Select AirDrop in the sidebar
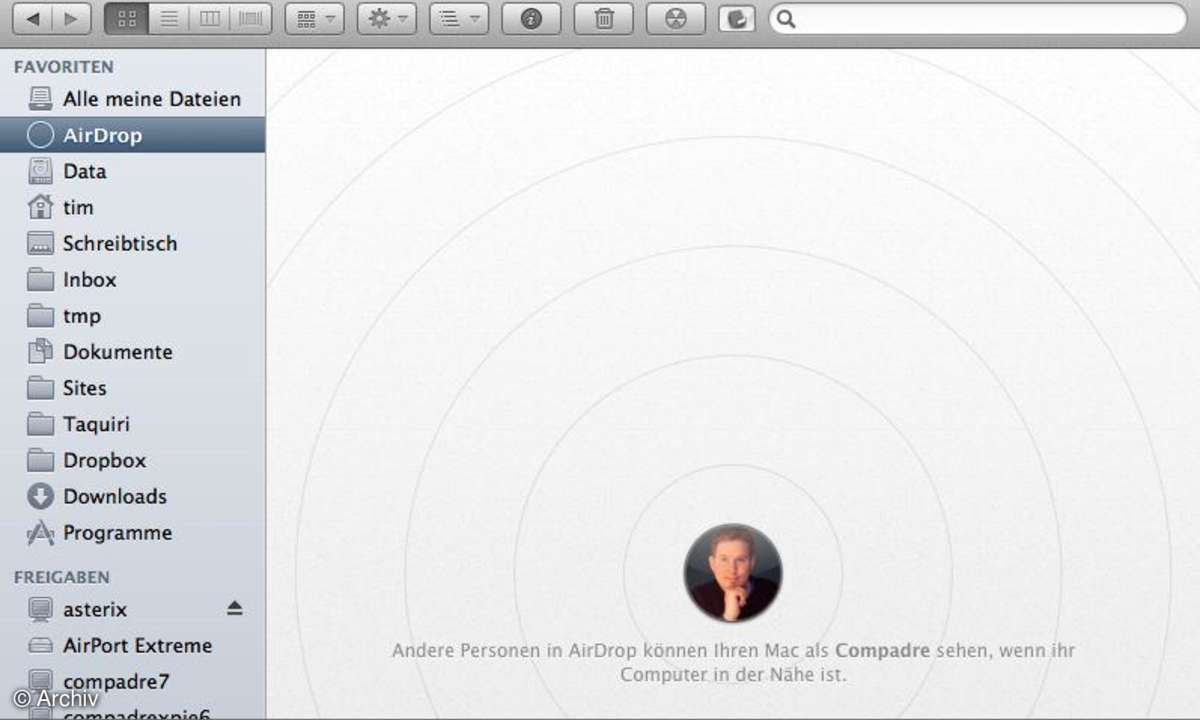 coord(132,135)
